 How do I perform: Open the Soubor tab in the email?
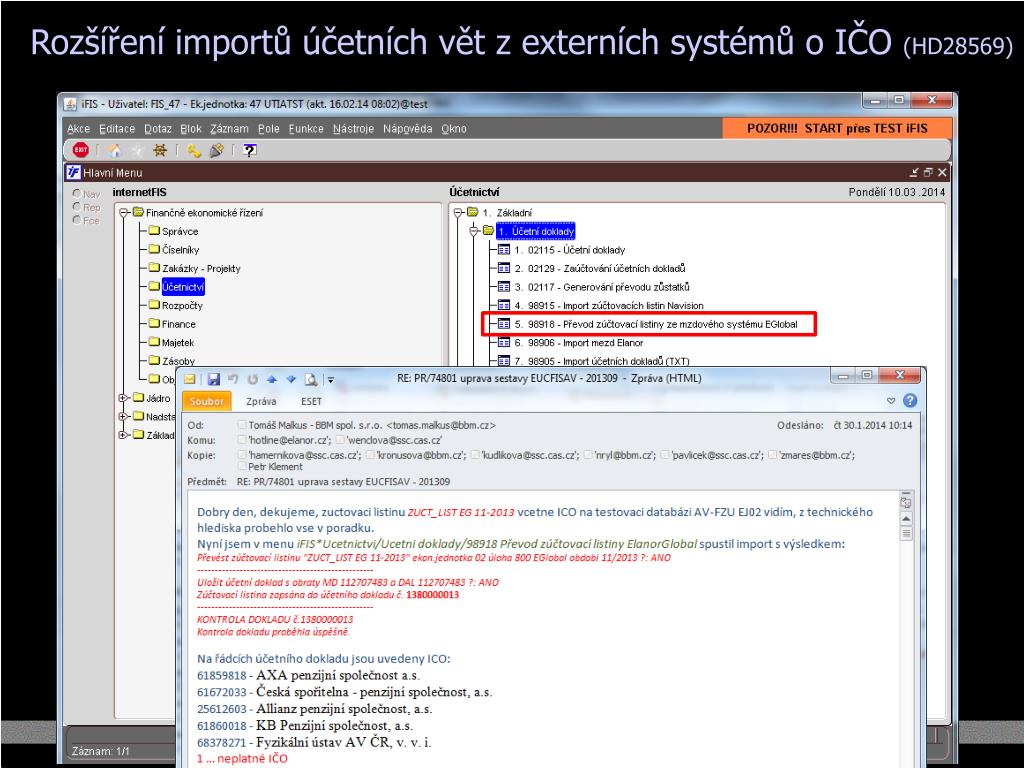point(206,401)
